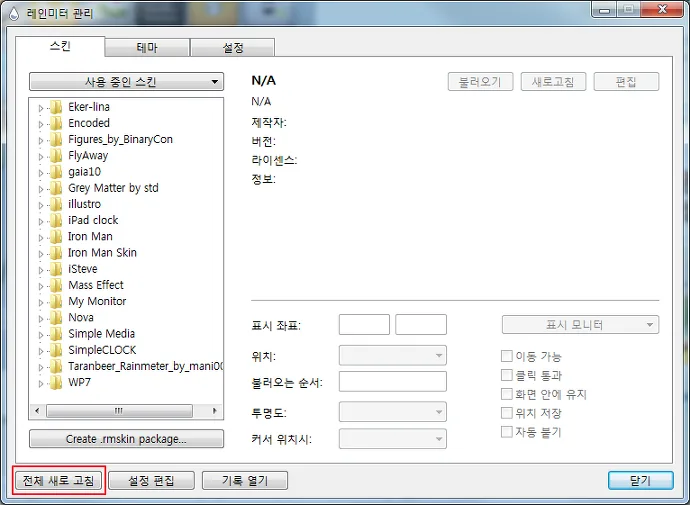This screenshot has height=505, width=690.
Task: Switch to the 설정 tab
Action: click(x=233, y=48)
